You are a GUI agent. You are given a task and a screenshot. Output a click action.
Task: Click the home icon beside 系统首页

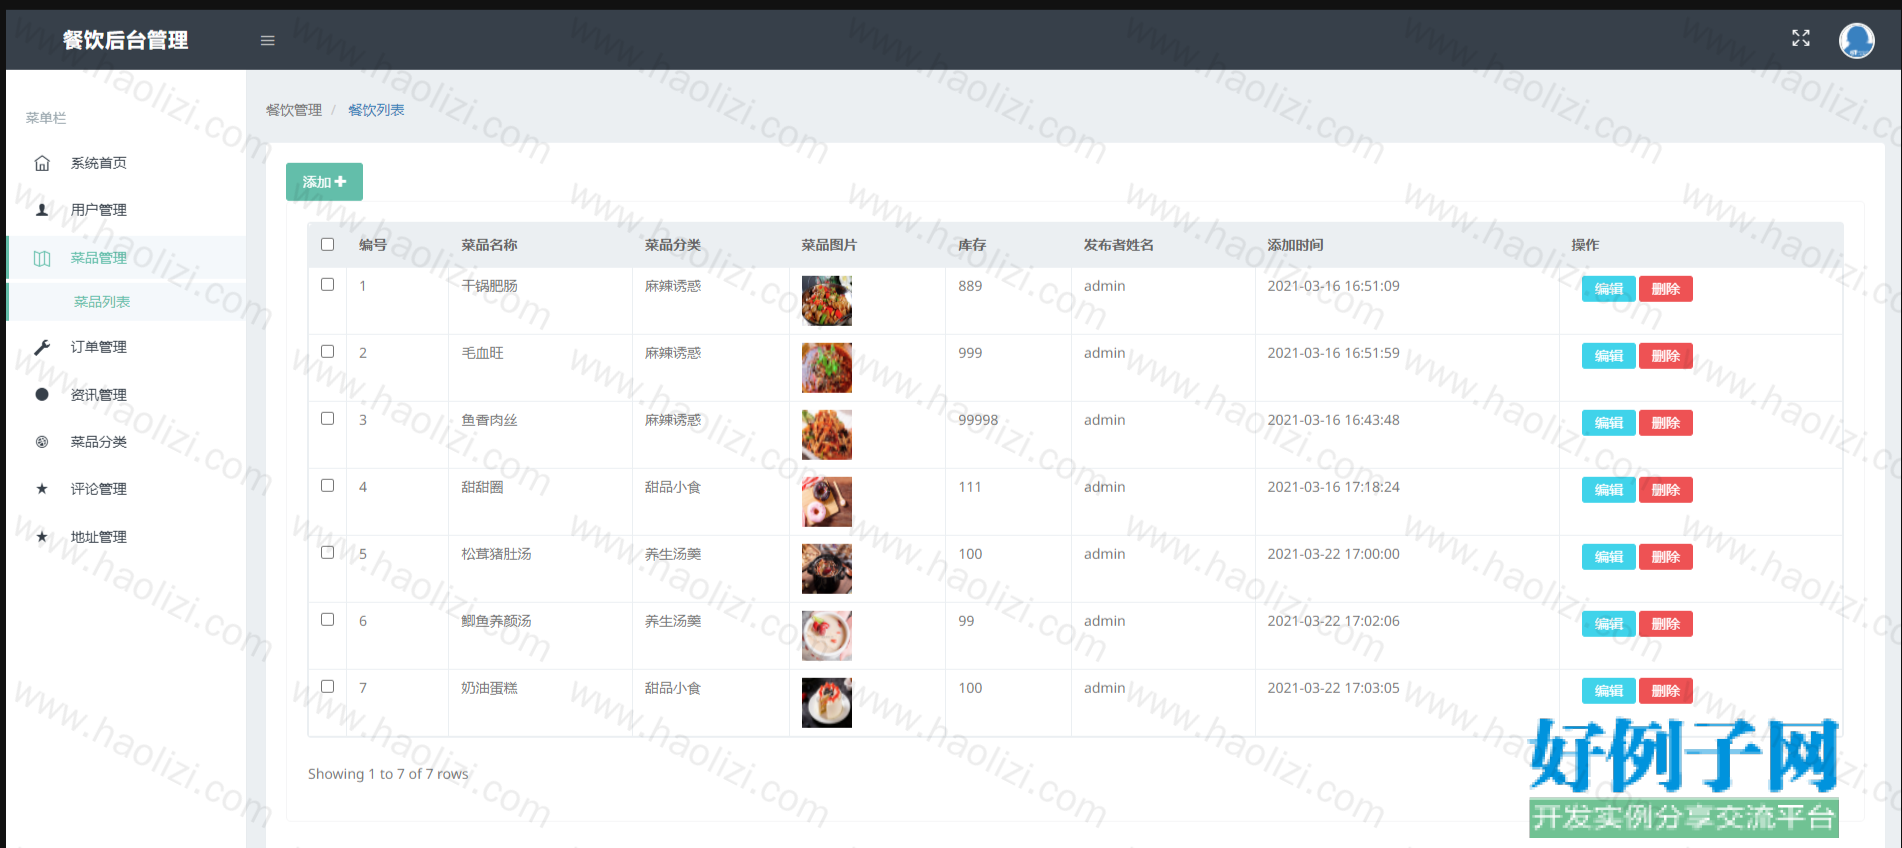42,163
